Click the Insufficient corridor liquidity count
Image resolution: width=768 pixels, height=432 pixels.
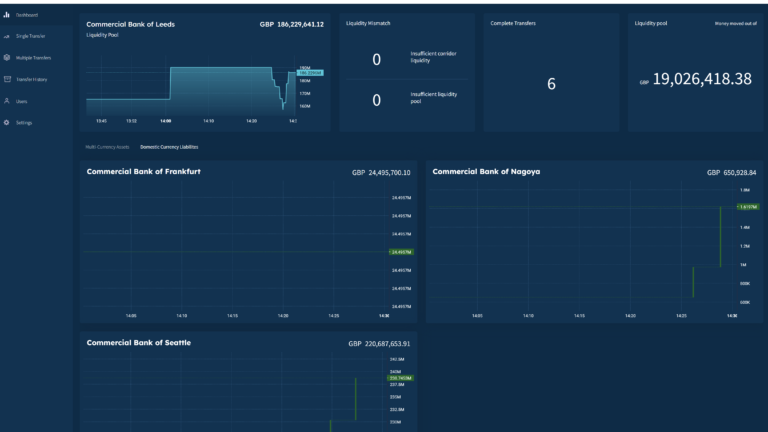[376, 60]
